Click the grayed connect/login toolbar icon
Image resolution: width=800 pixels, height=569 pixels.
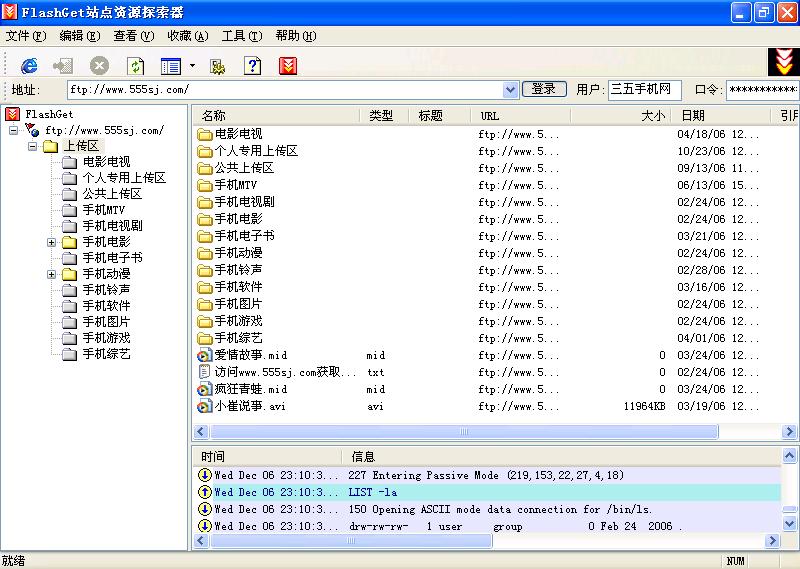63,66
